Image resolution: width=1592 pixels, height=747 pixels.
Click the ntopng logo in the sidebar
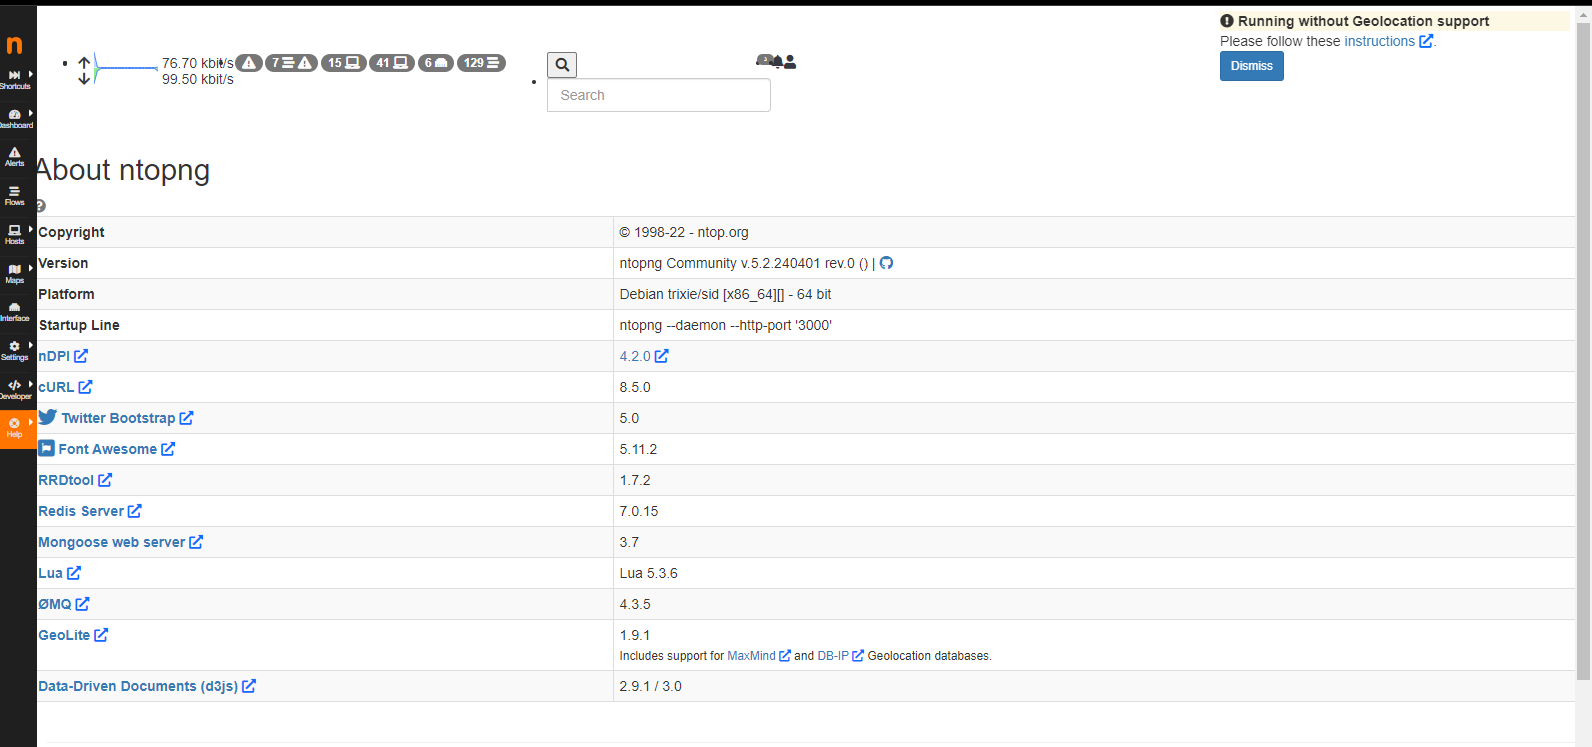tap(14, 45)
